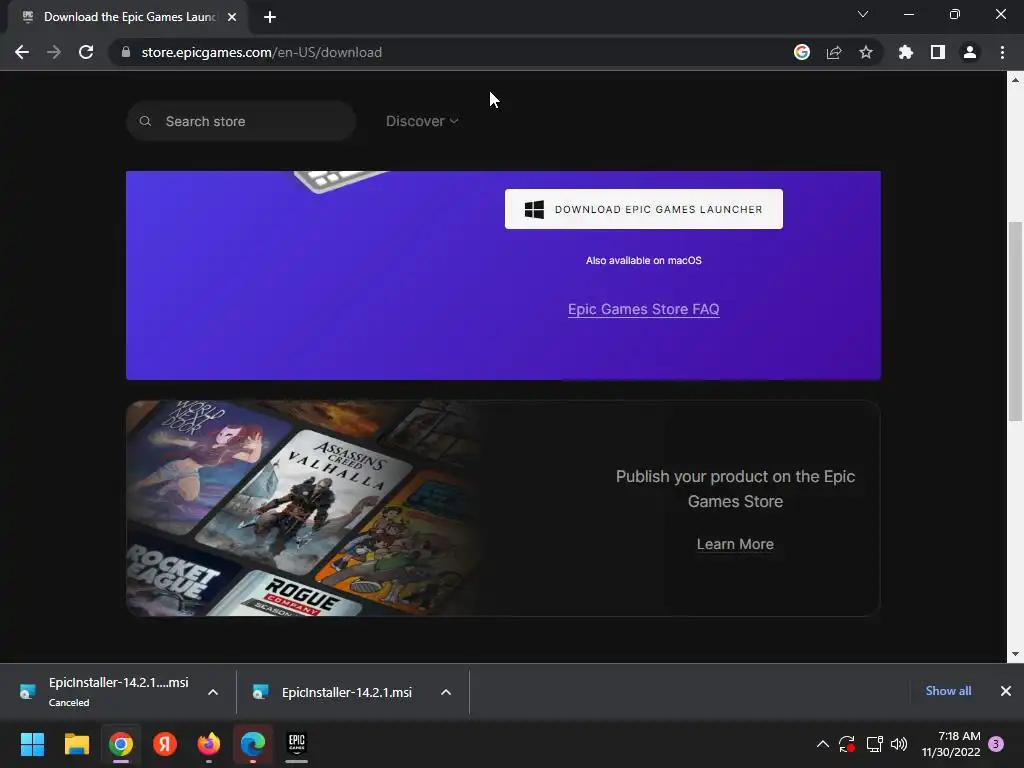Open Chrome's three-dot menu
Image resolution: width=1024 pixels, height=768 pixels.
(x=1002, y=52)
